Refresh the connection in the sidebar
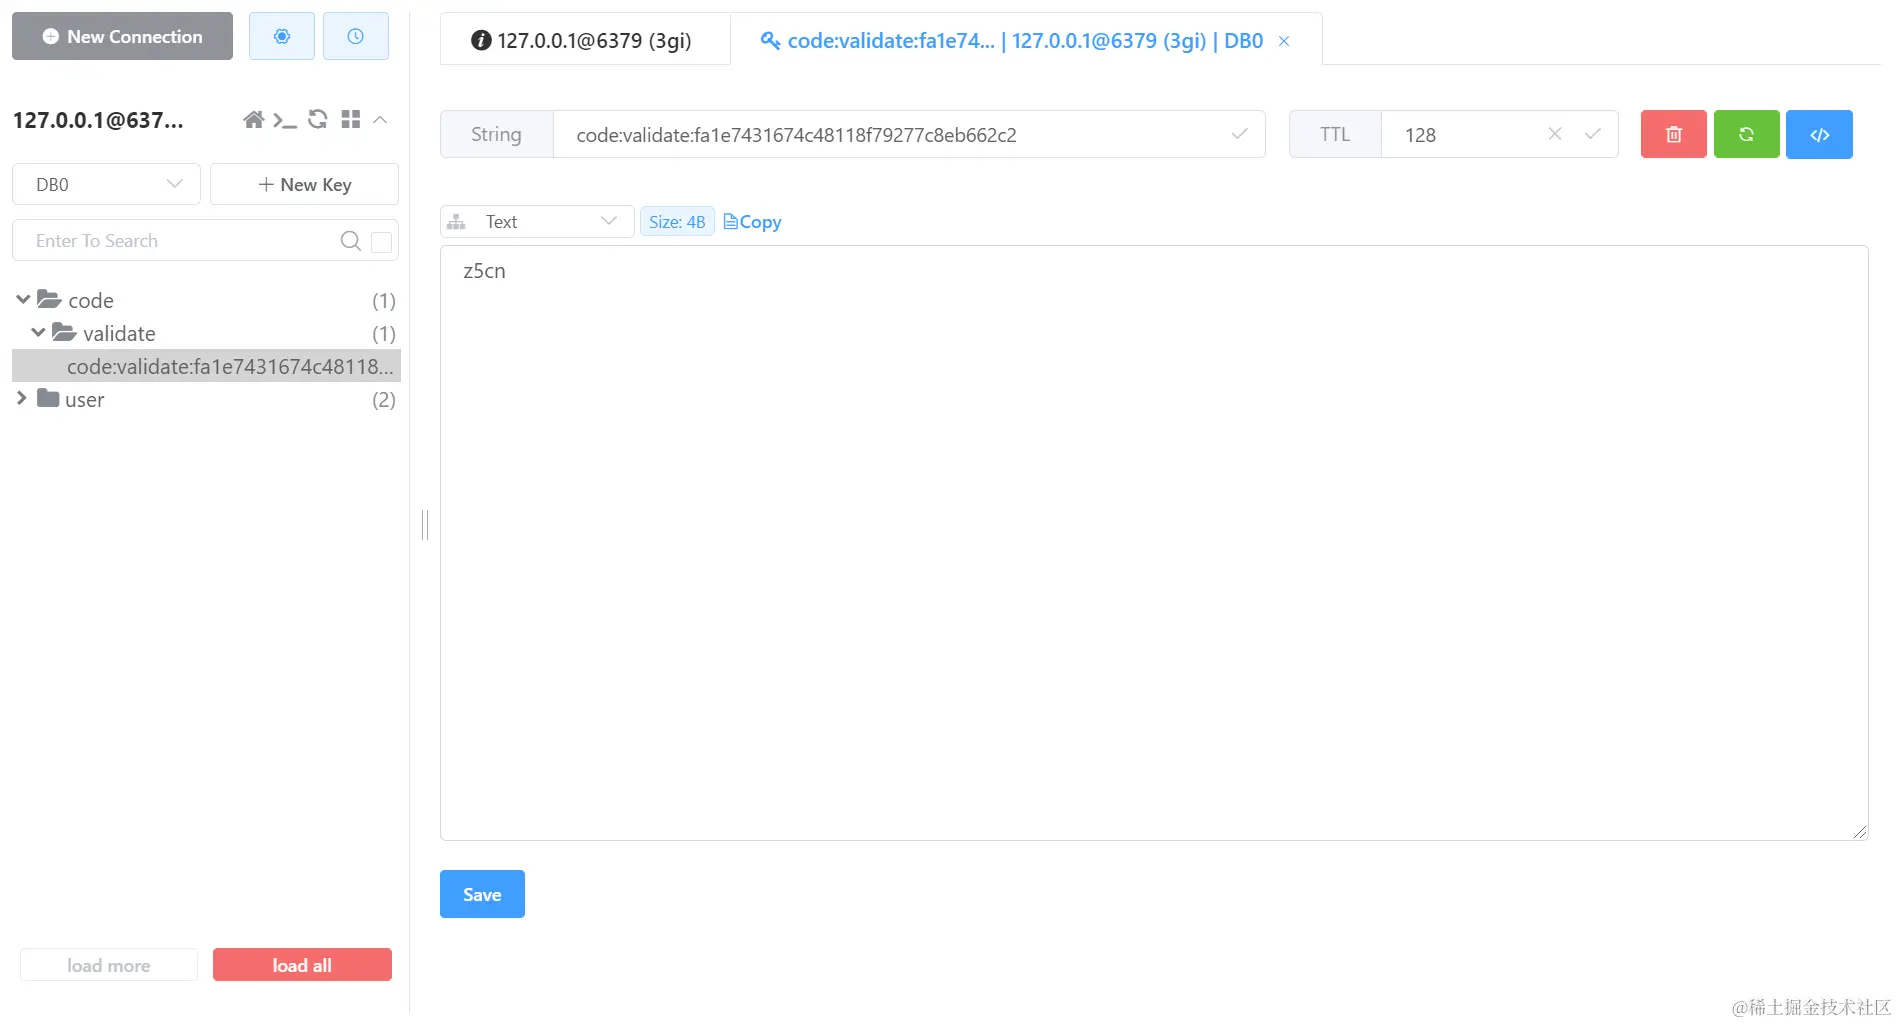Viewport: 1898px width, 1024px height. (318, 120)
